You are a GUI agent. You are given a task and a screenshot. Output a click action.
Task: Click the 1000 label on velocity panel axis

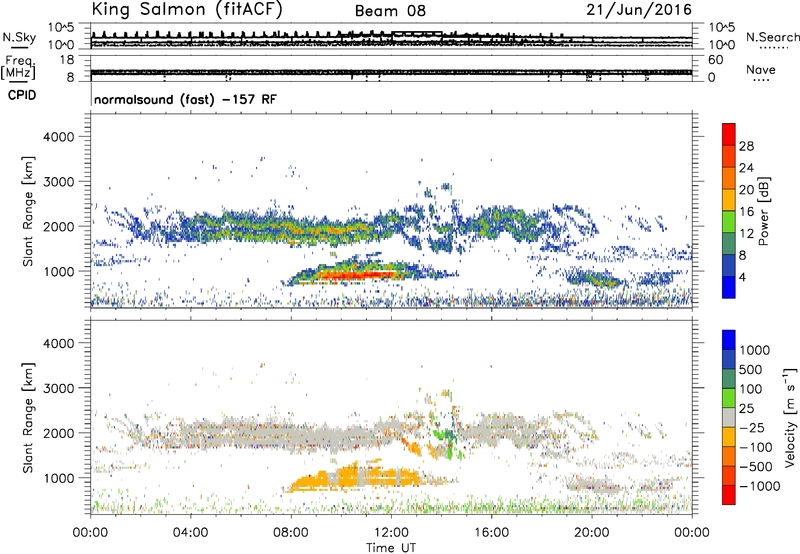(58, 478)
